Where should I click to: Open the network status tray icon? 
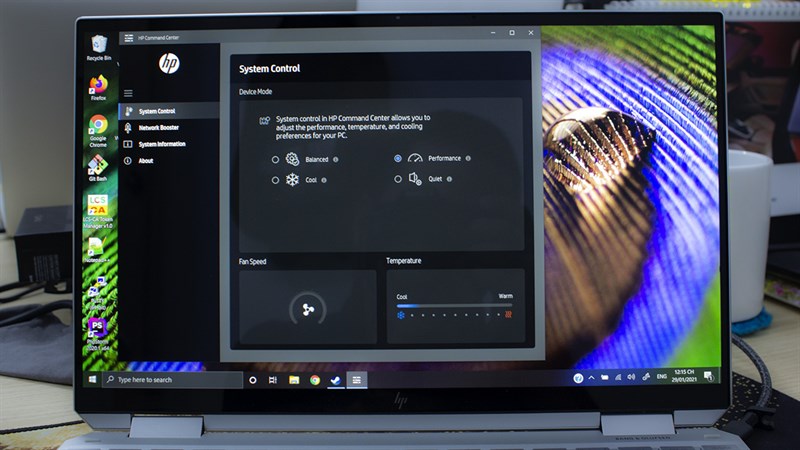pos(618,378)
